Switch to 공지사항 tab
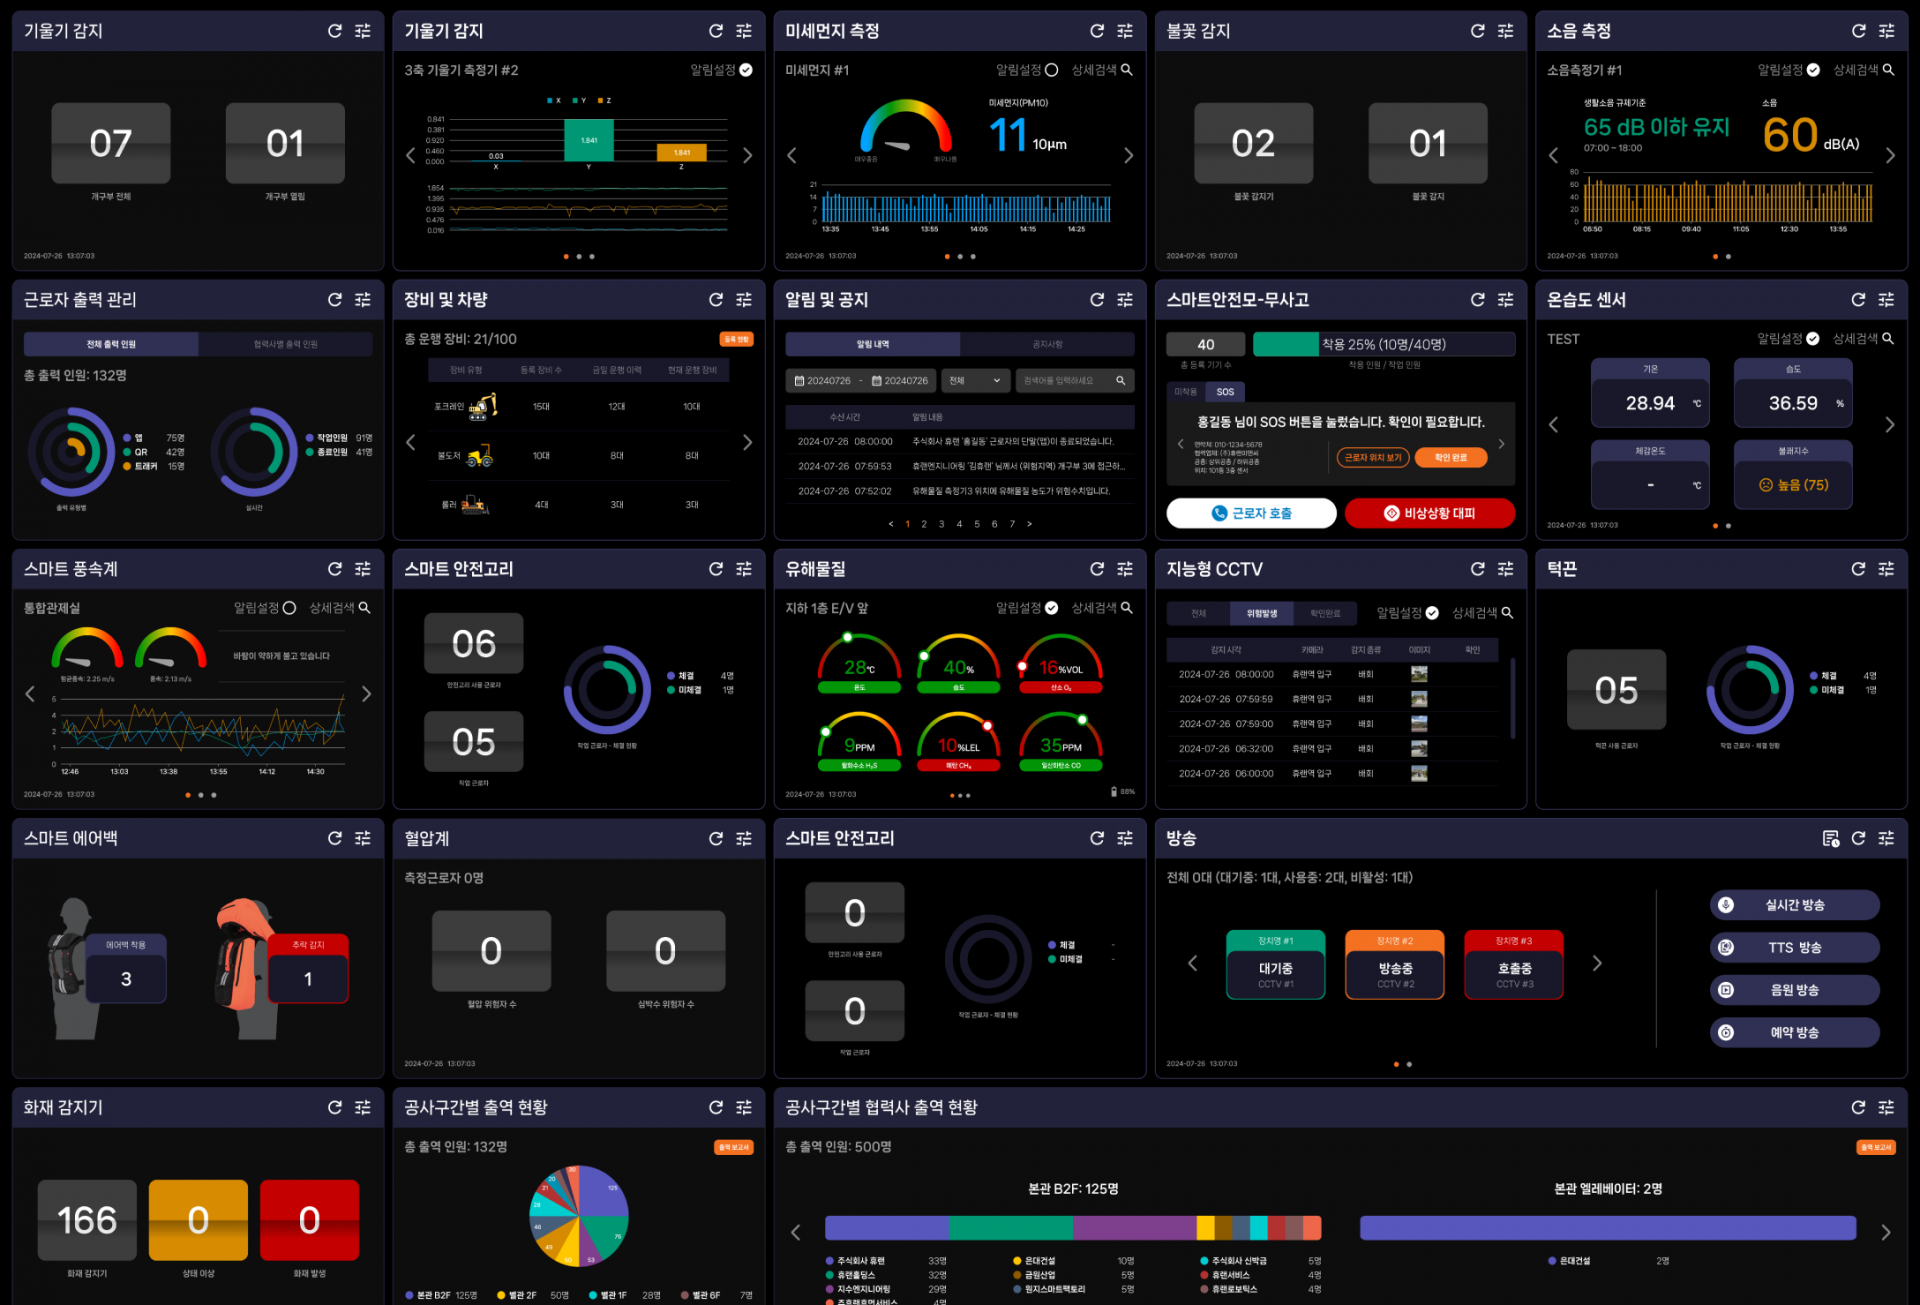Screen dimensions: 1920x1305 (x=1047, y=344)
